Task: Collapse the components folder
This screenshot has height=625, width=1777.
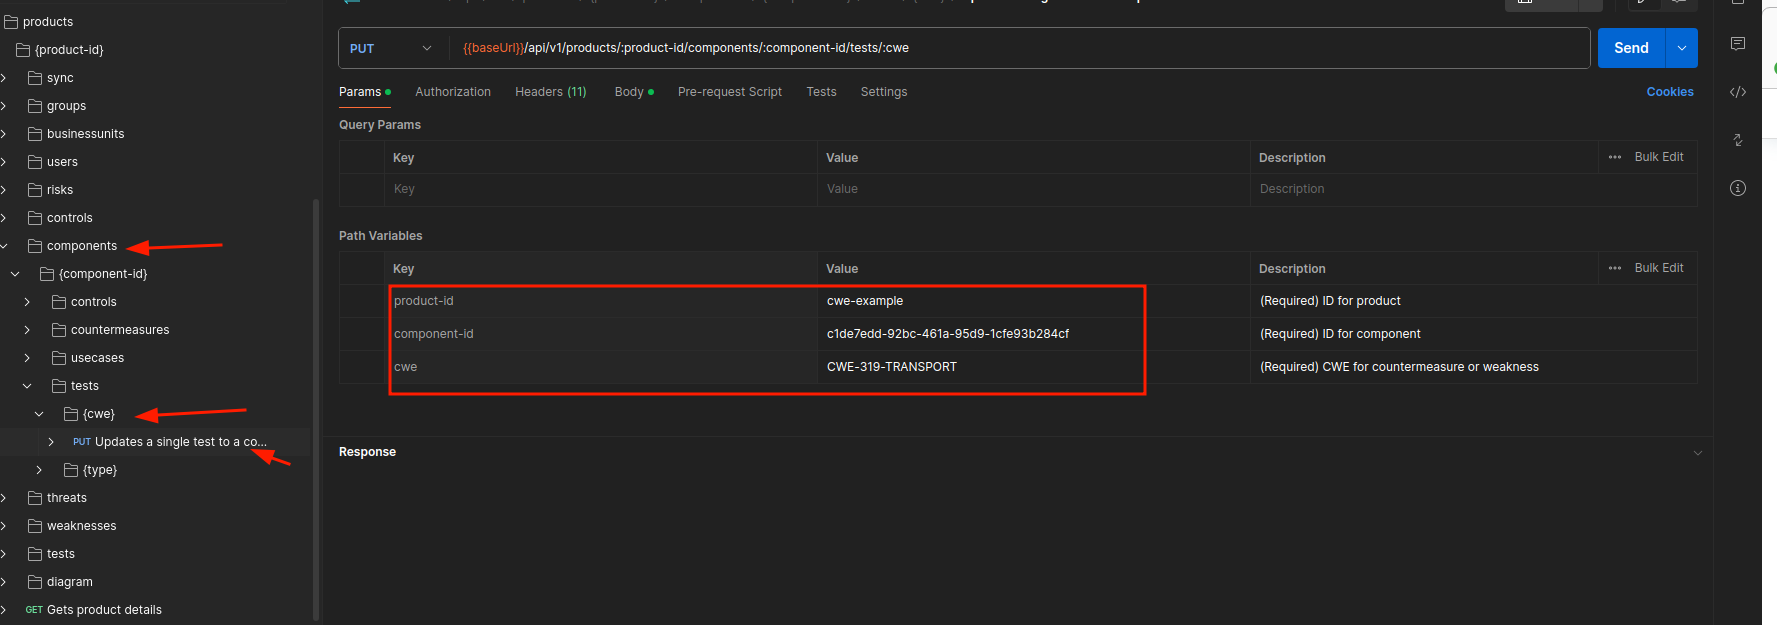Action: click(4, 245)
